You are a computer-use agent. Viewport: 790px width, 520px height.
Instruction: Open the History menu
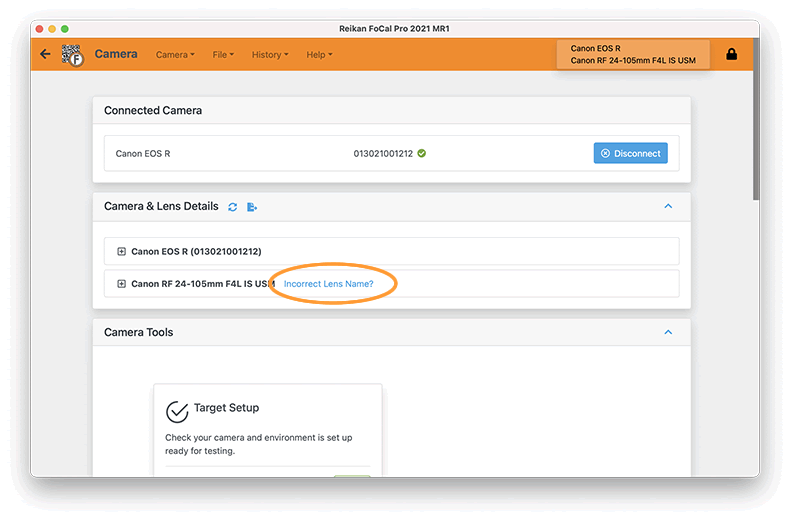pos(270,54)
